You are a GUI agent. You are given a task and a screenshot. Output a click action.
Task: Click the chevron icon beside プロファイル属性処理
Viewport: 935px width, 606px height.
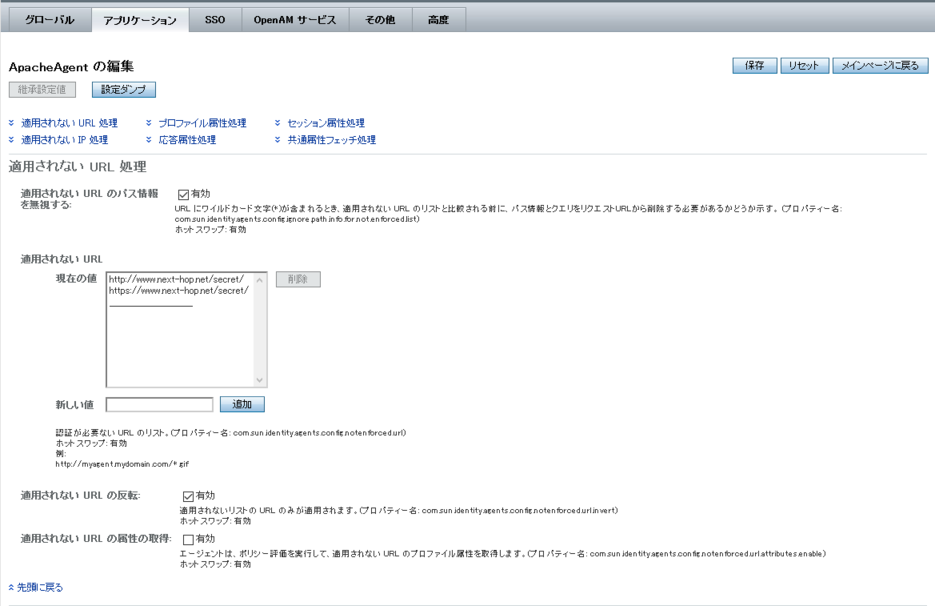(x=147, y=123)
